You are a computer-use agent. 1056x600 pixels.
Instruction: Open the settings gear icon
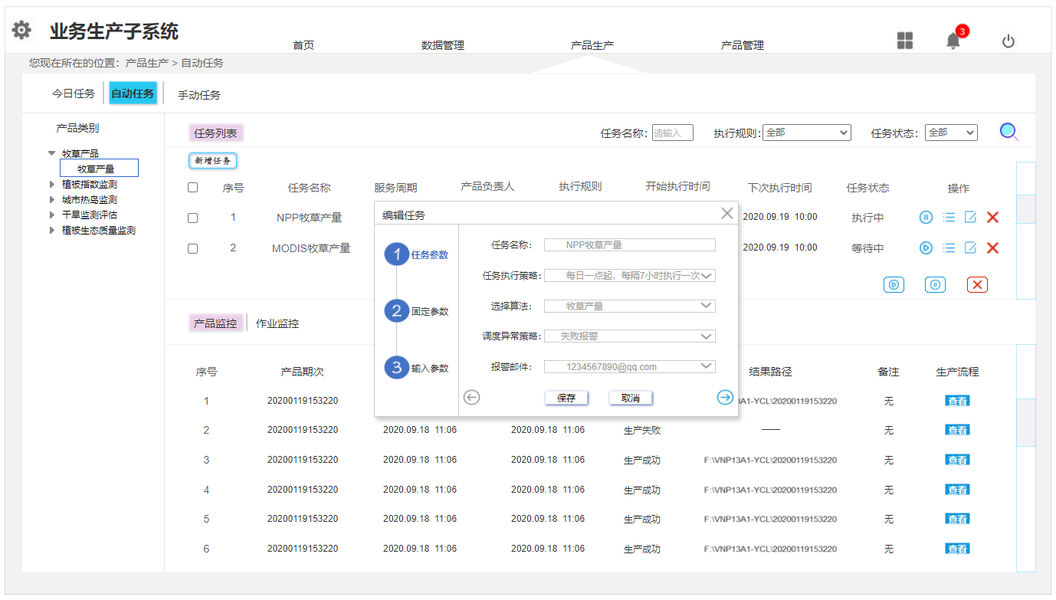(22, 30)
